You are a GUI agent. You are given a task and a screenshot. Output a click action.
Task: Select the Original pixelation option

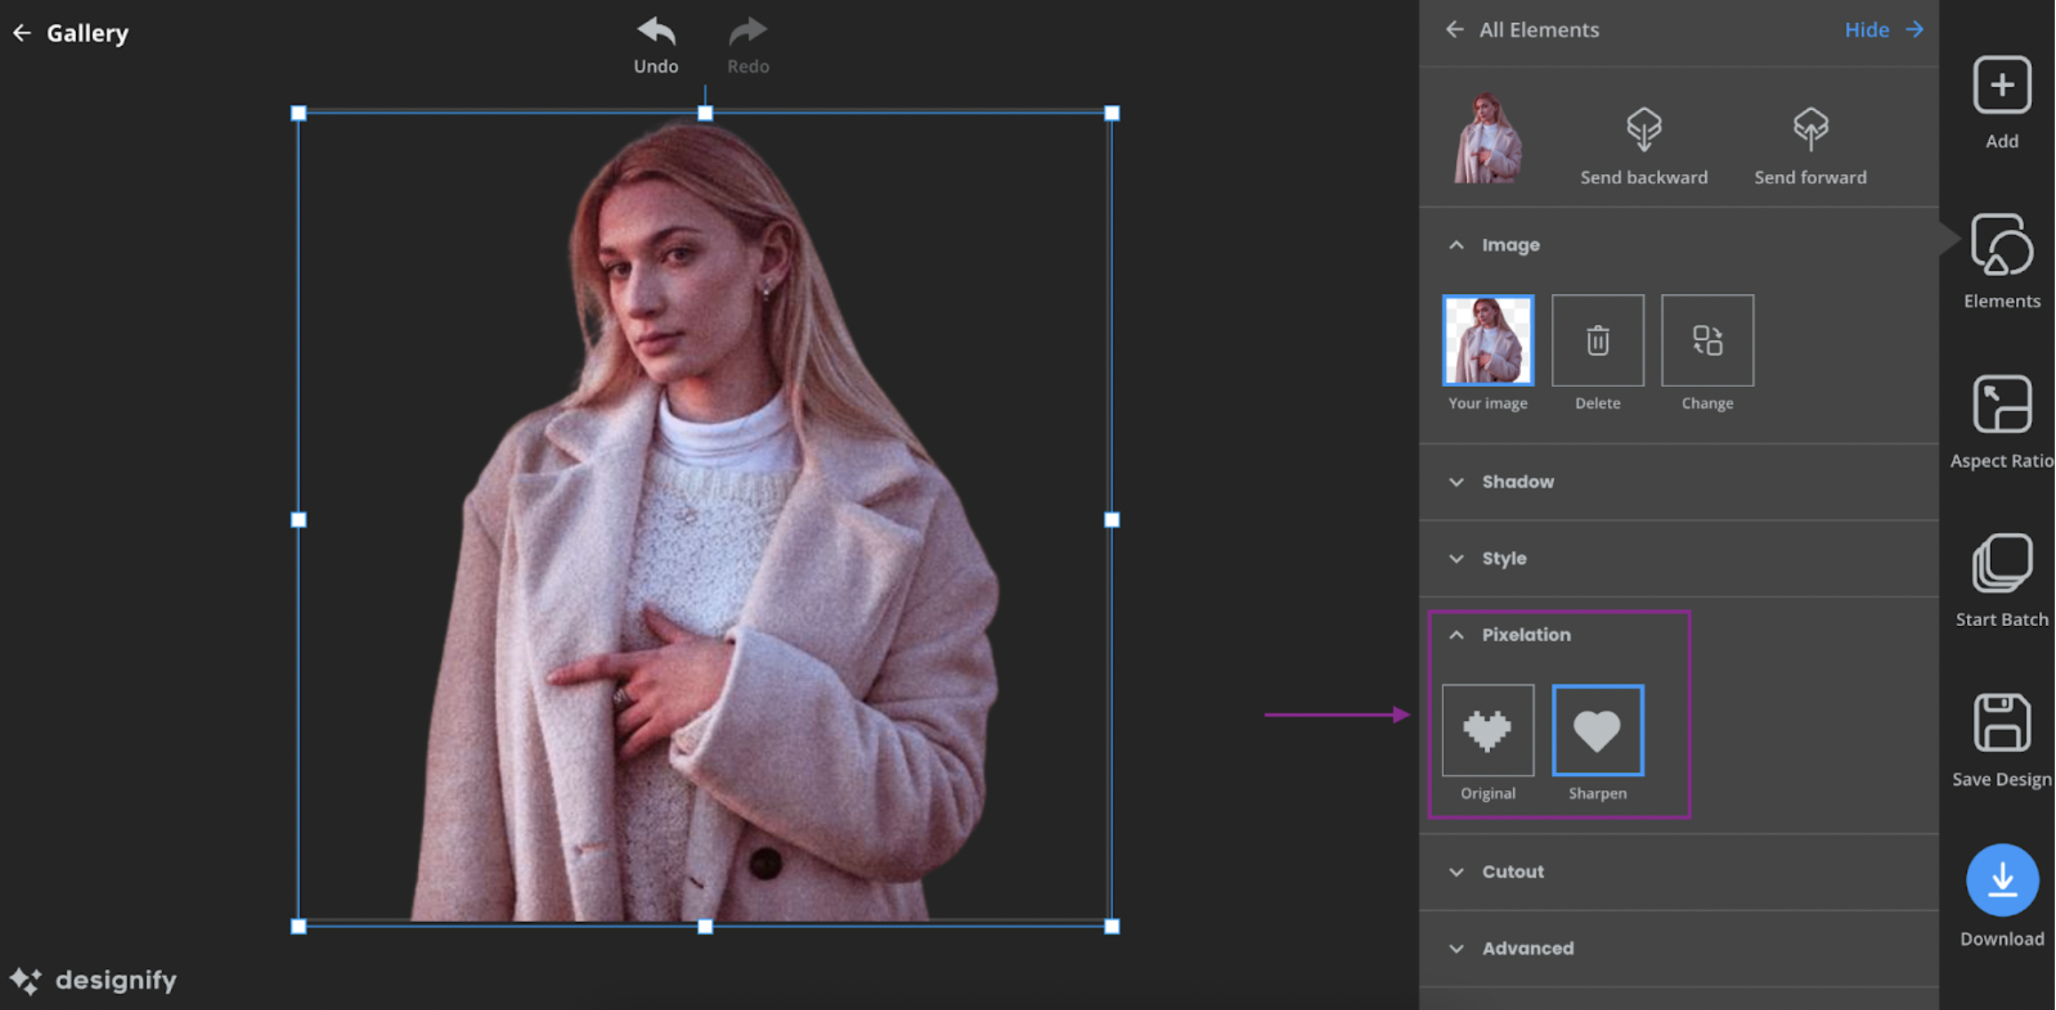click(x=1488, y=730)
